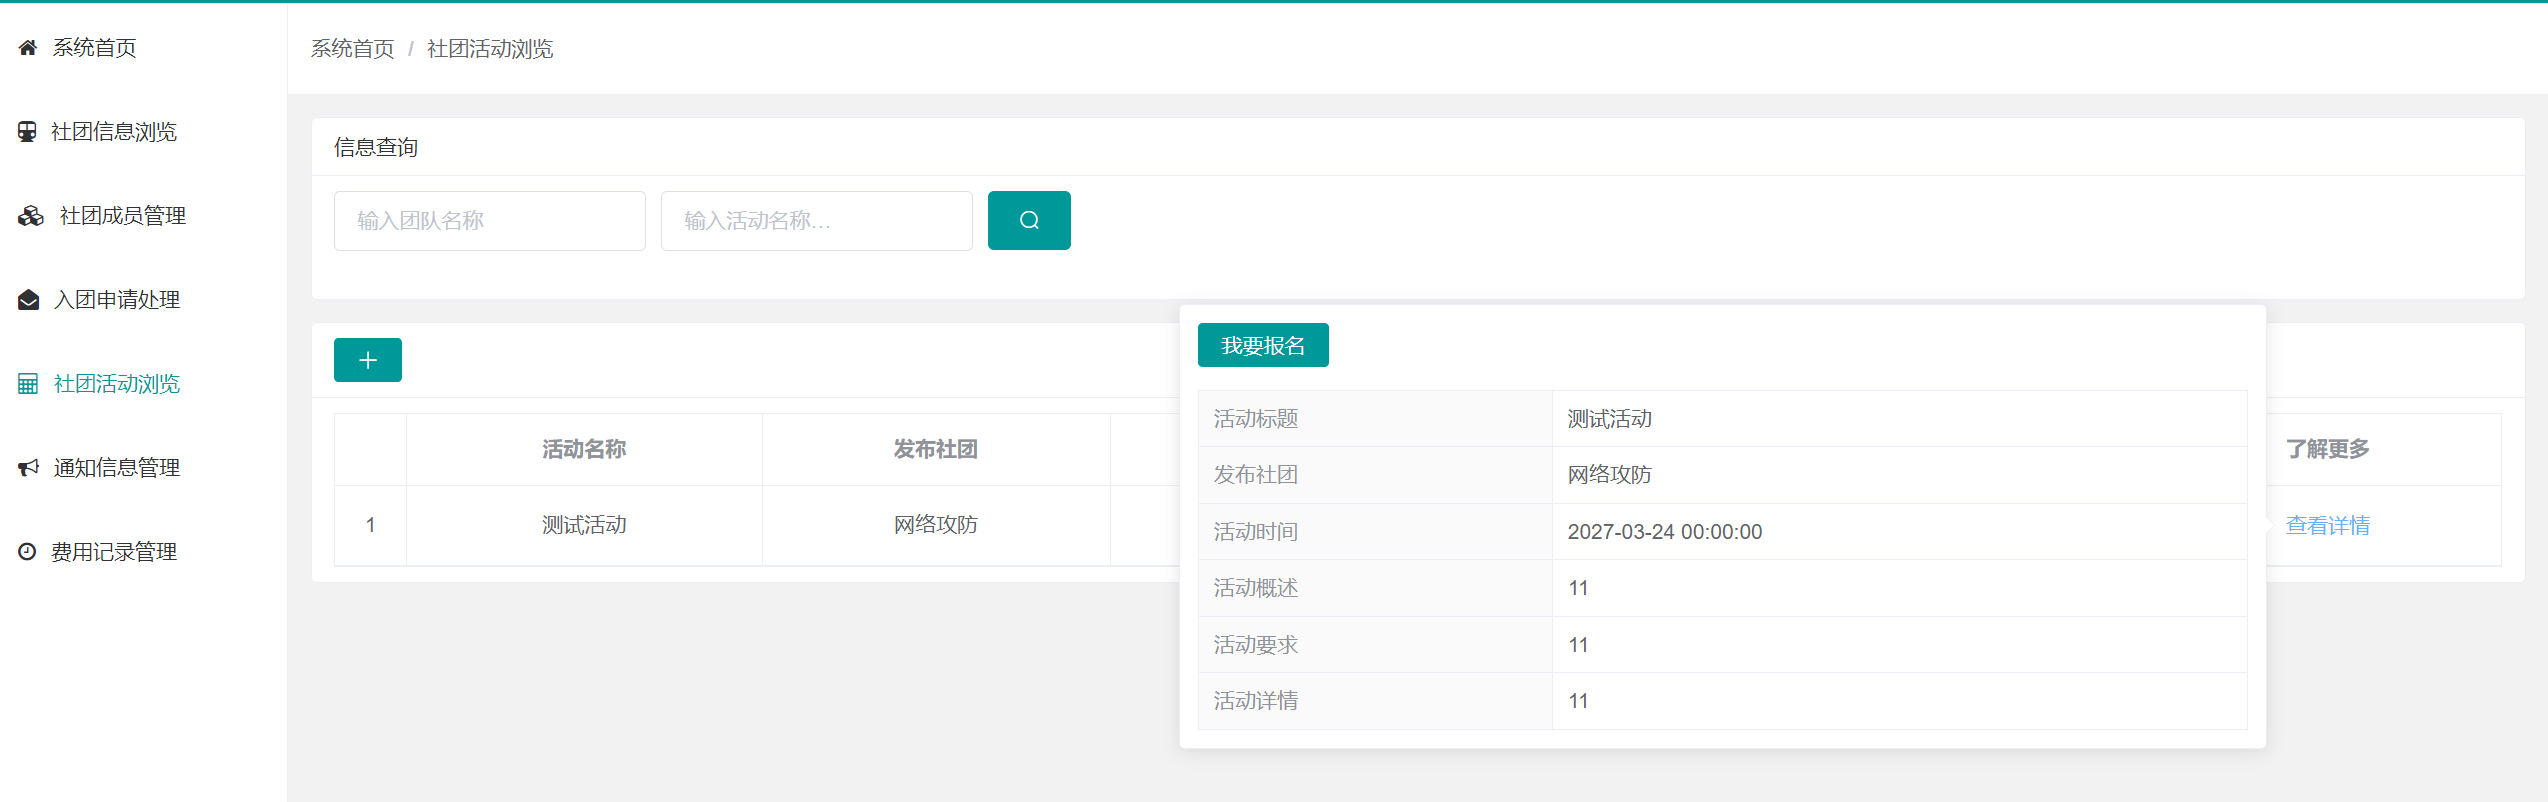Click the 系统首页 breadcrumb link
Image resolution: width=2548 pixels, height=802 pixels.
coord(352,49)
